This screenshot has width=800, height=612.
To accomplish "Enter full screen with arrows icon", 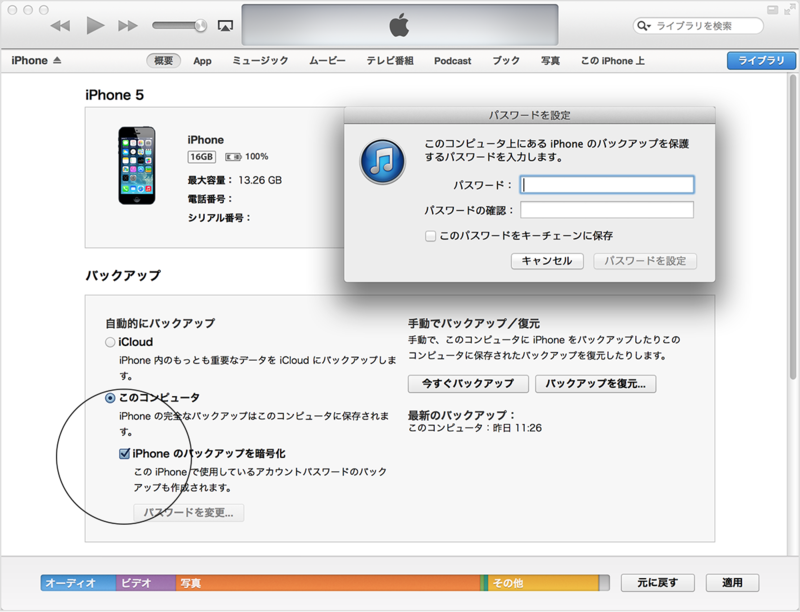I will pos(789,10).
